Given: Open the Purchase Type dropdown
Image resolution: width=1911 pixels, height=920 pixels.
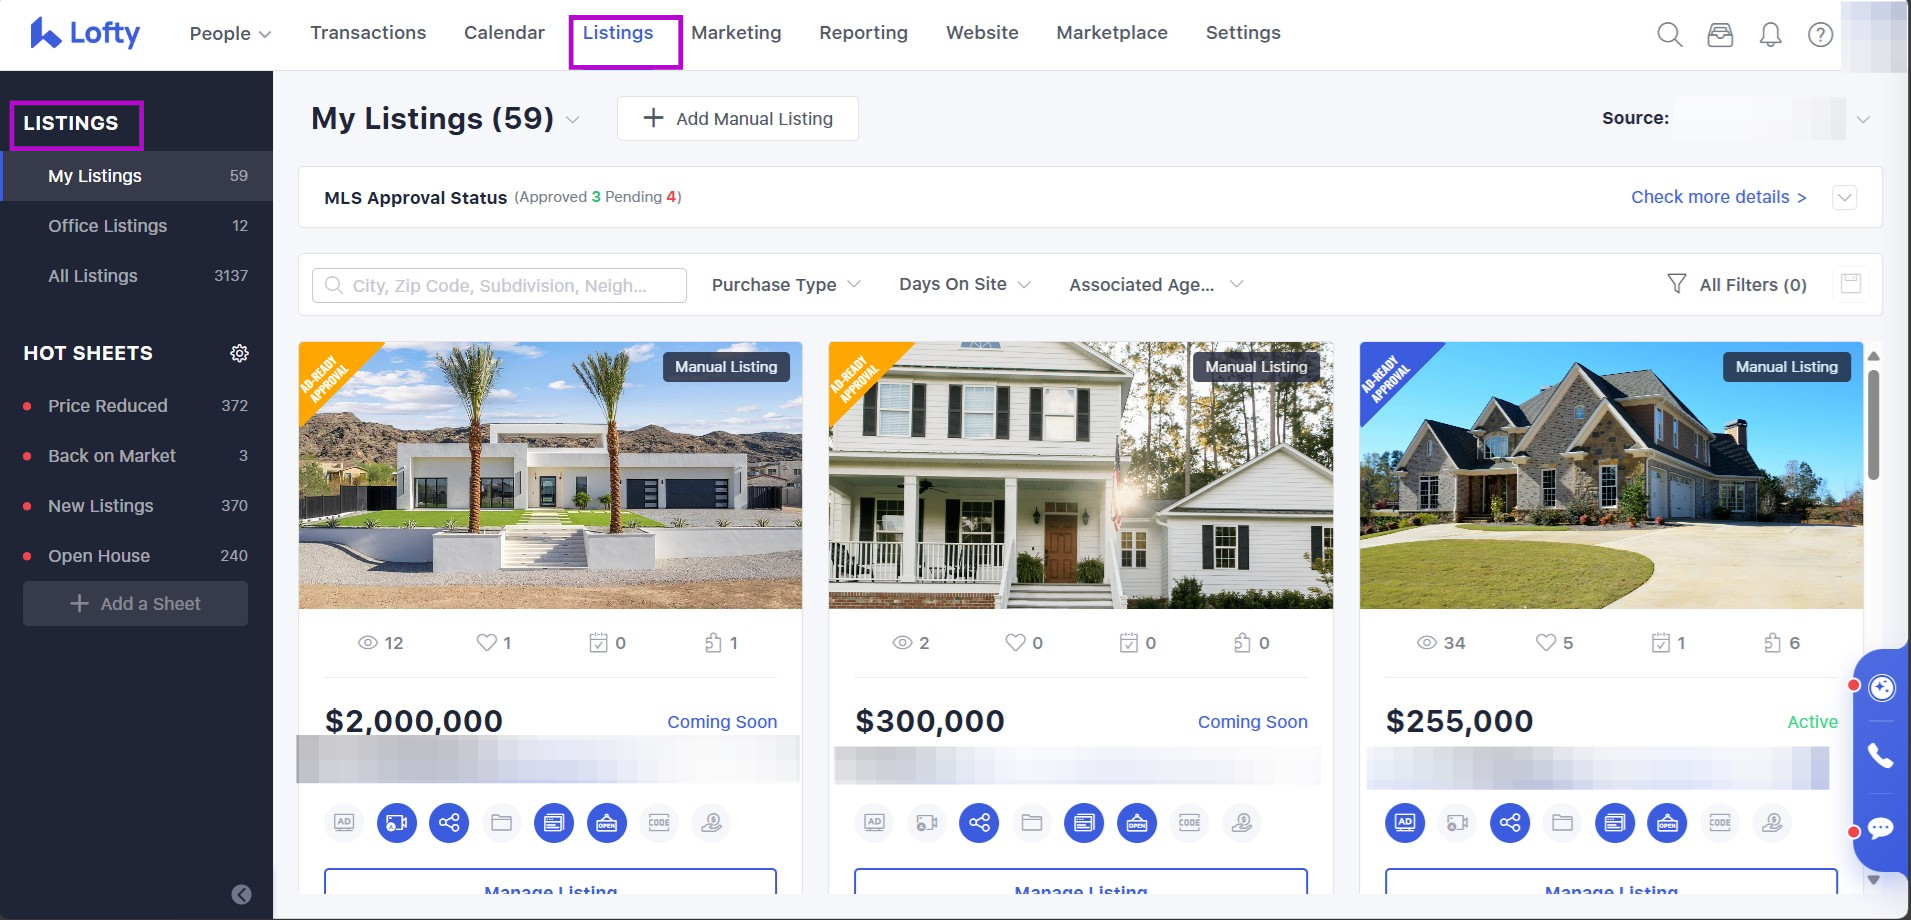Looking at the screenshot, I should [x=786, y=285].
